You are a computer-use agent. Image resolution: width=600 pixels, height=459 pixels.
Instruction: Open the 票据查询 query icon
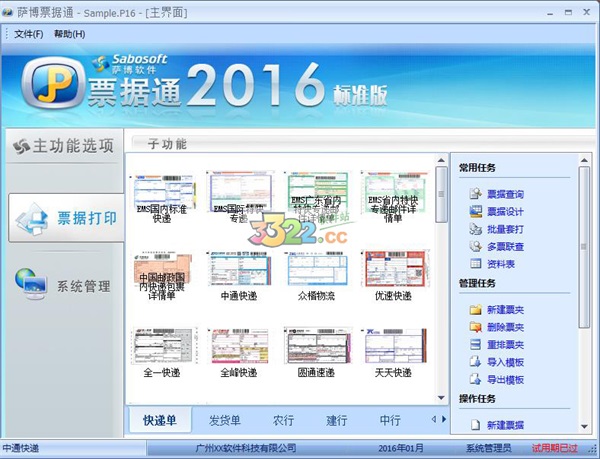coord(476,194)
